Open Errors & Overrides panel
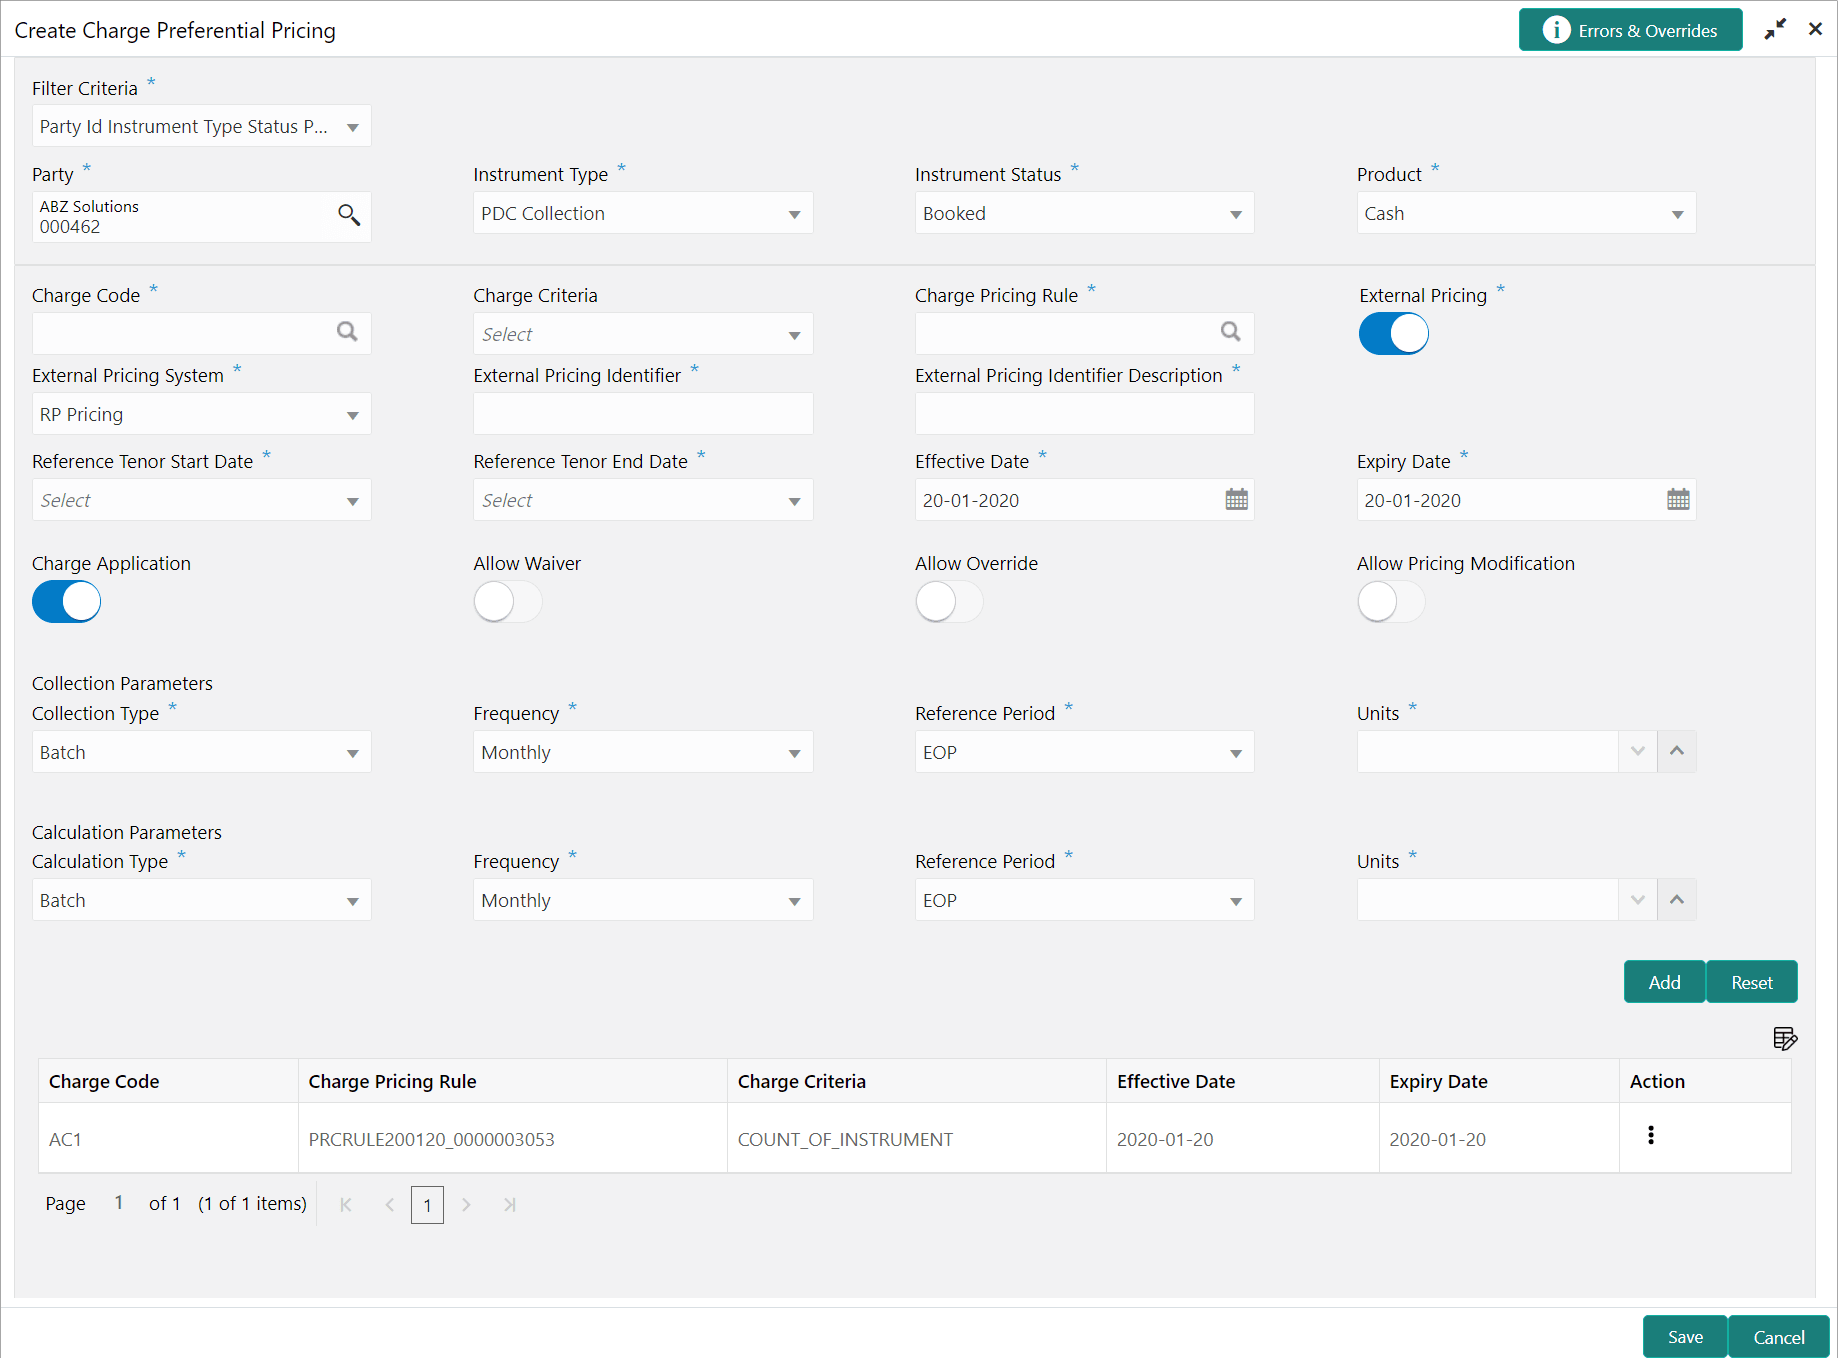 coord(1630,30)
